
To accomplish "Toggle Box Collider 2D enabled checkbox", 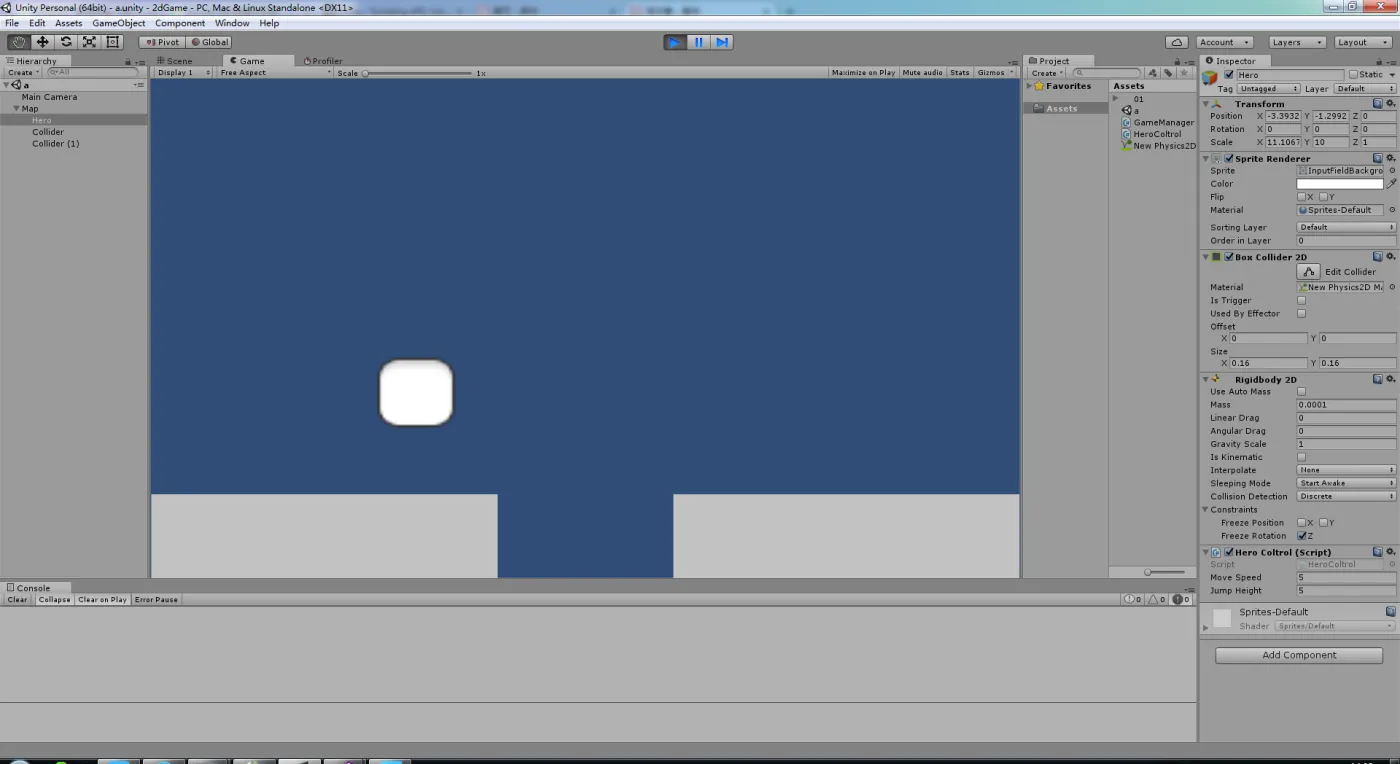I will coord(1229,257).
